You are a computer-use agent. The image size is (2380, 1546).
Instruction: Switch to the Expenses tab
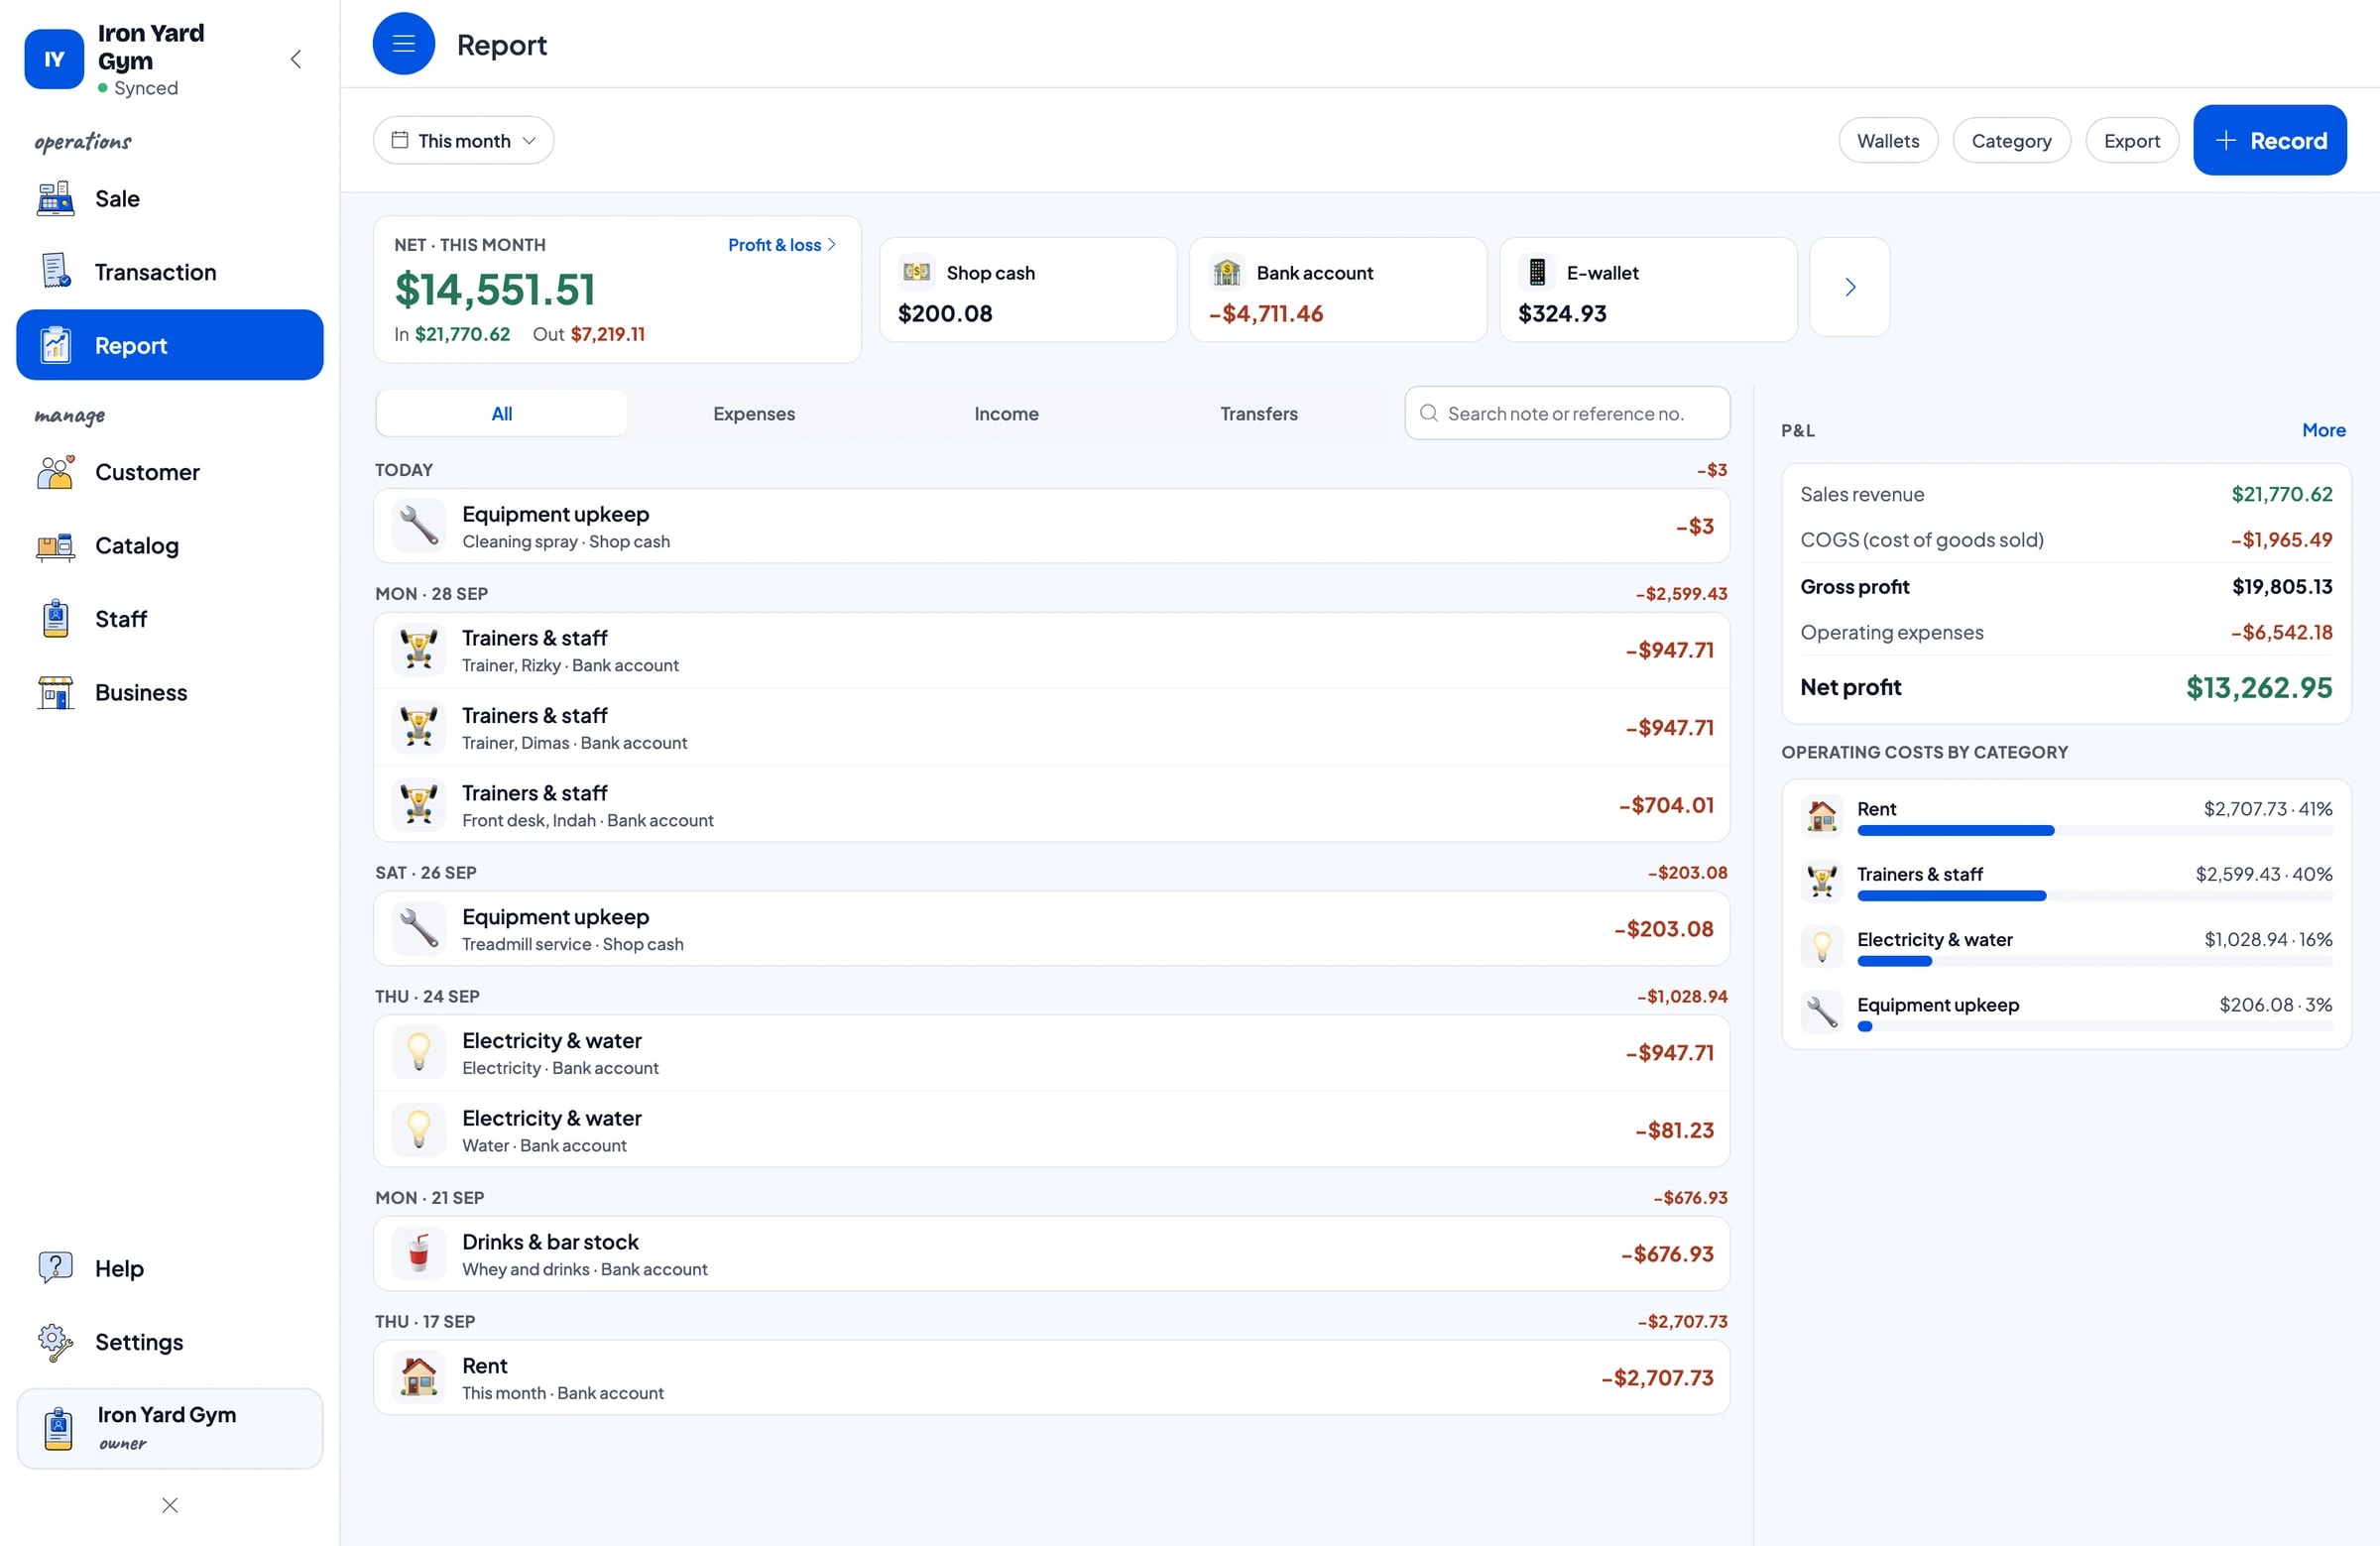[x=753, y=413]
